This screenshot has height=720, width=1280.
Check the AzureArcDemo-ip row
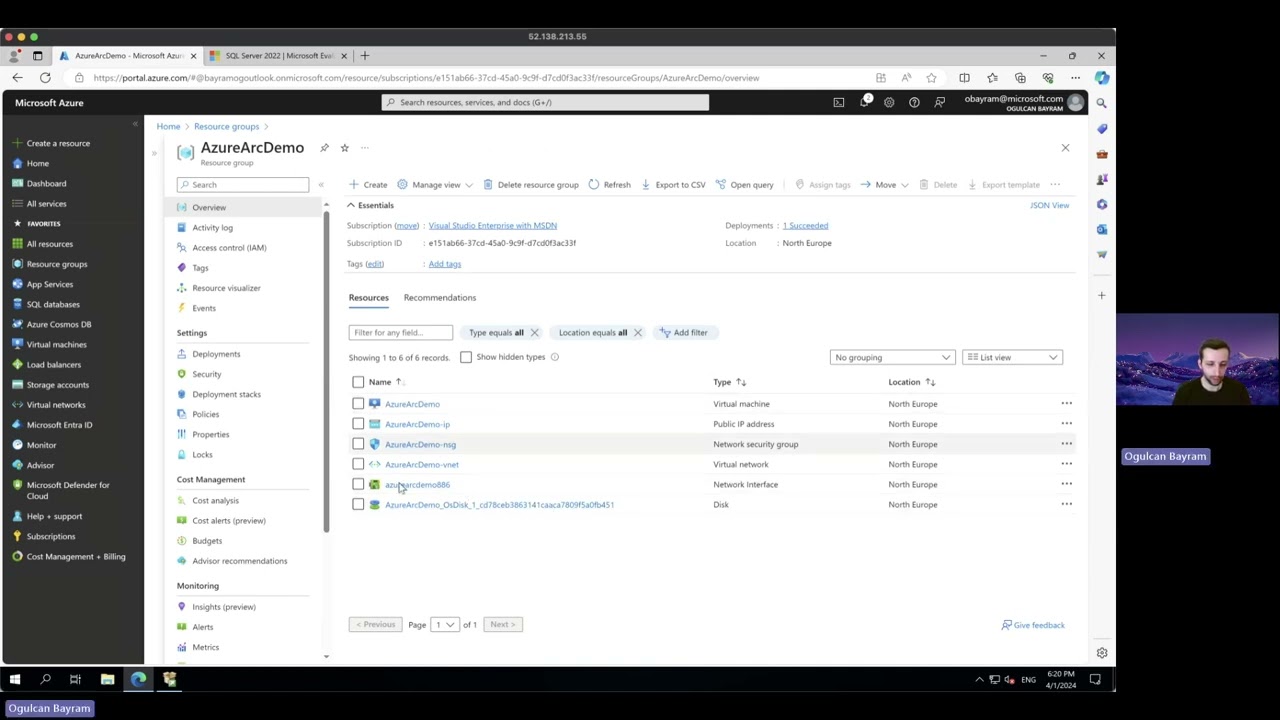click(x=358, y=424)
